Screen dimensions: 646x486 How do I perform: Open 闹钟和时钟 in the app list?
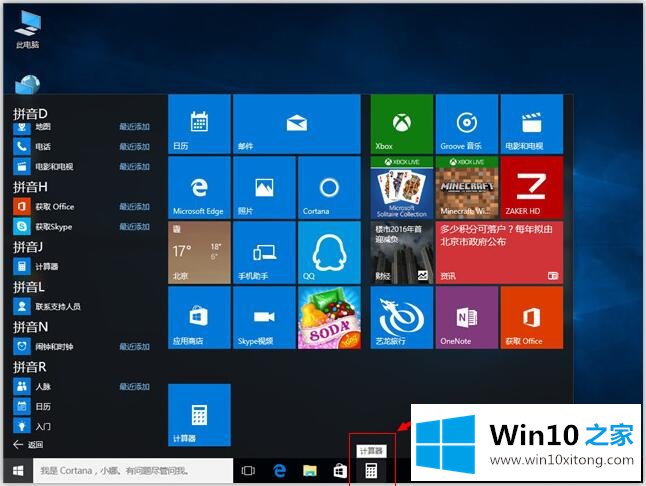82,346
